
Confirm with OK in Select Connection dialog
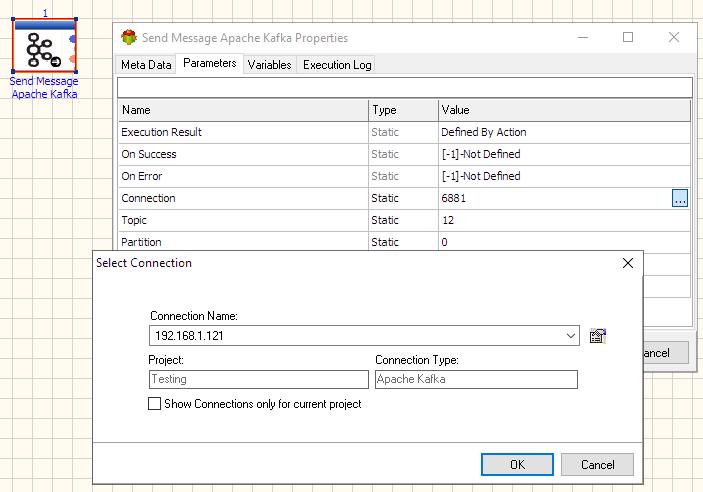tap(517, 464)
